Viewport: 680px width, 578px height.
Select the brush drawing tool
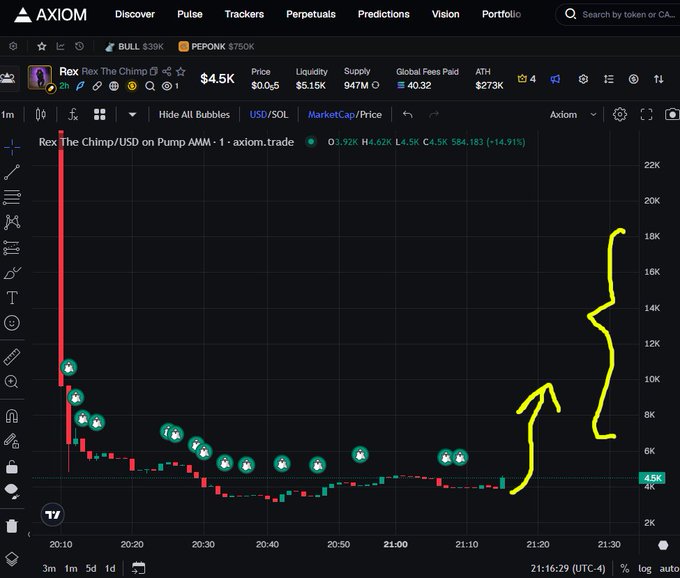12,273
